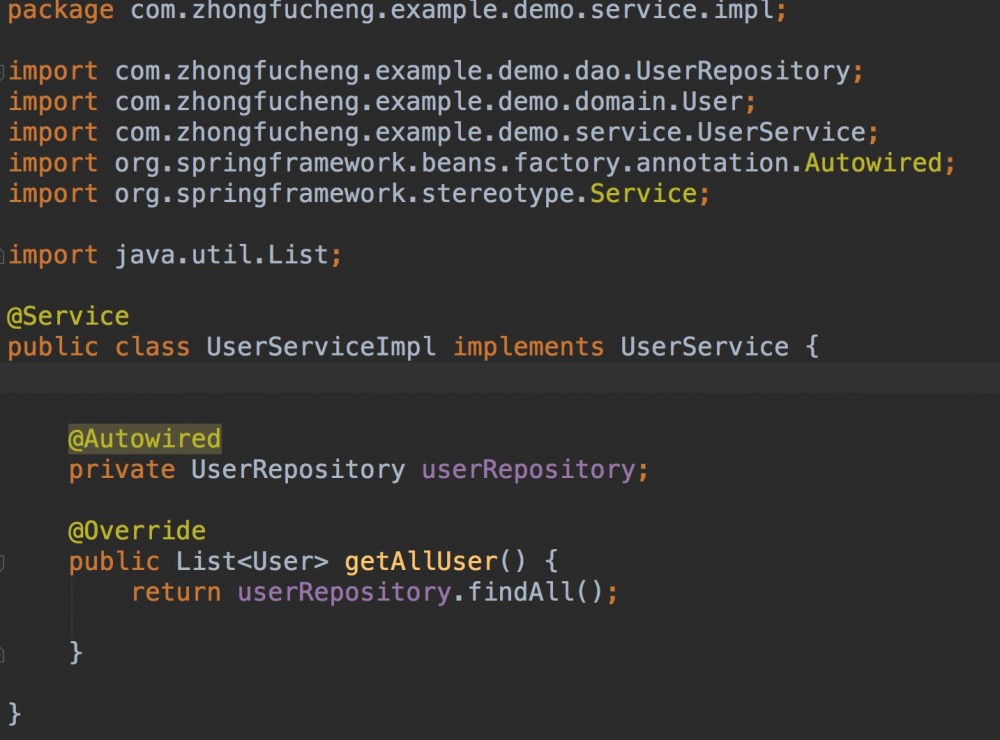This screenshot has width=1000, height=740.
Task: Select the @Override annotation
Action: (x=135, y=530)
